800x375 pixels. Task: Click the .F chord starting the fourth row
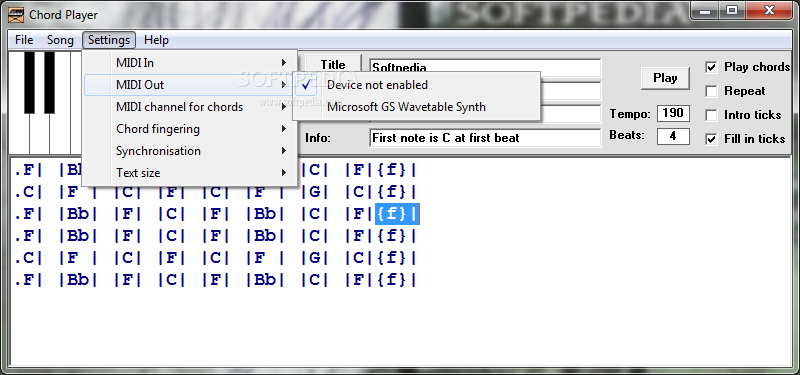click(24, 236)
